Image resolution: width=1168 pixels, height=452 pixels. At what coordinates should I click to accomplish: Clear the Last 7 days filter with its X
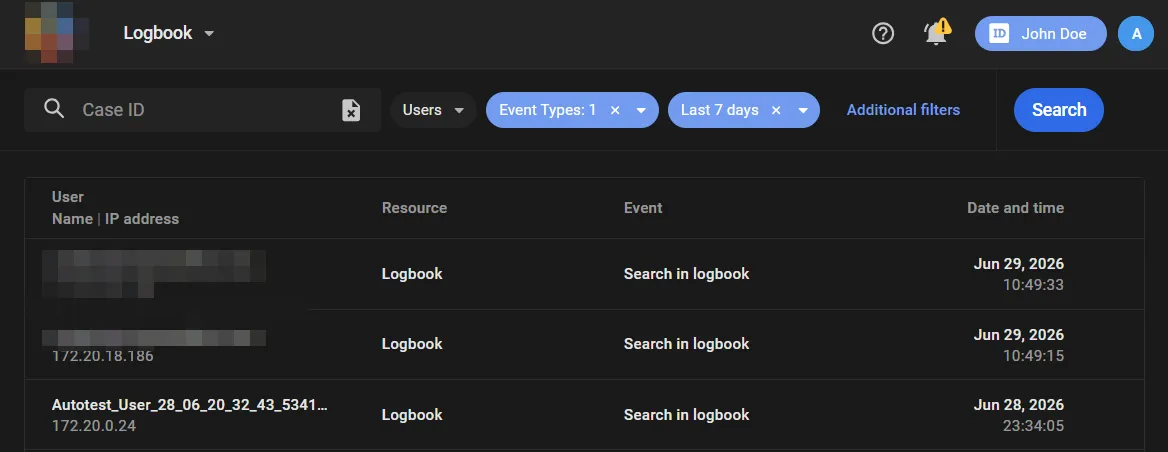click(x=776, y=110)
